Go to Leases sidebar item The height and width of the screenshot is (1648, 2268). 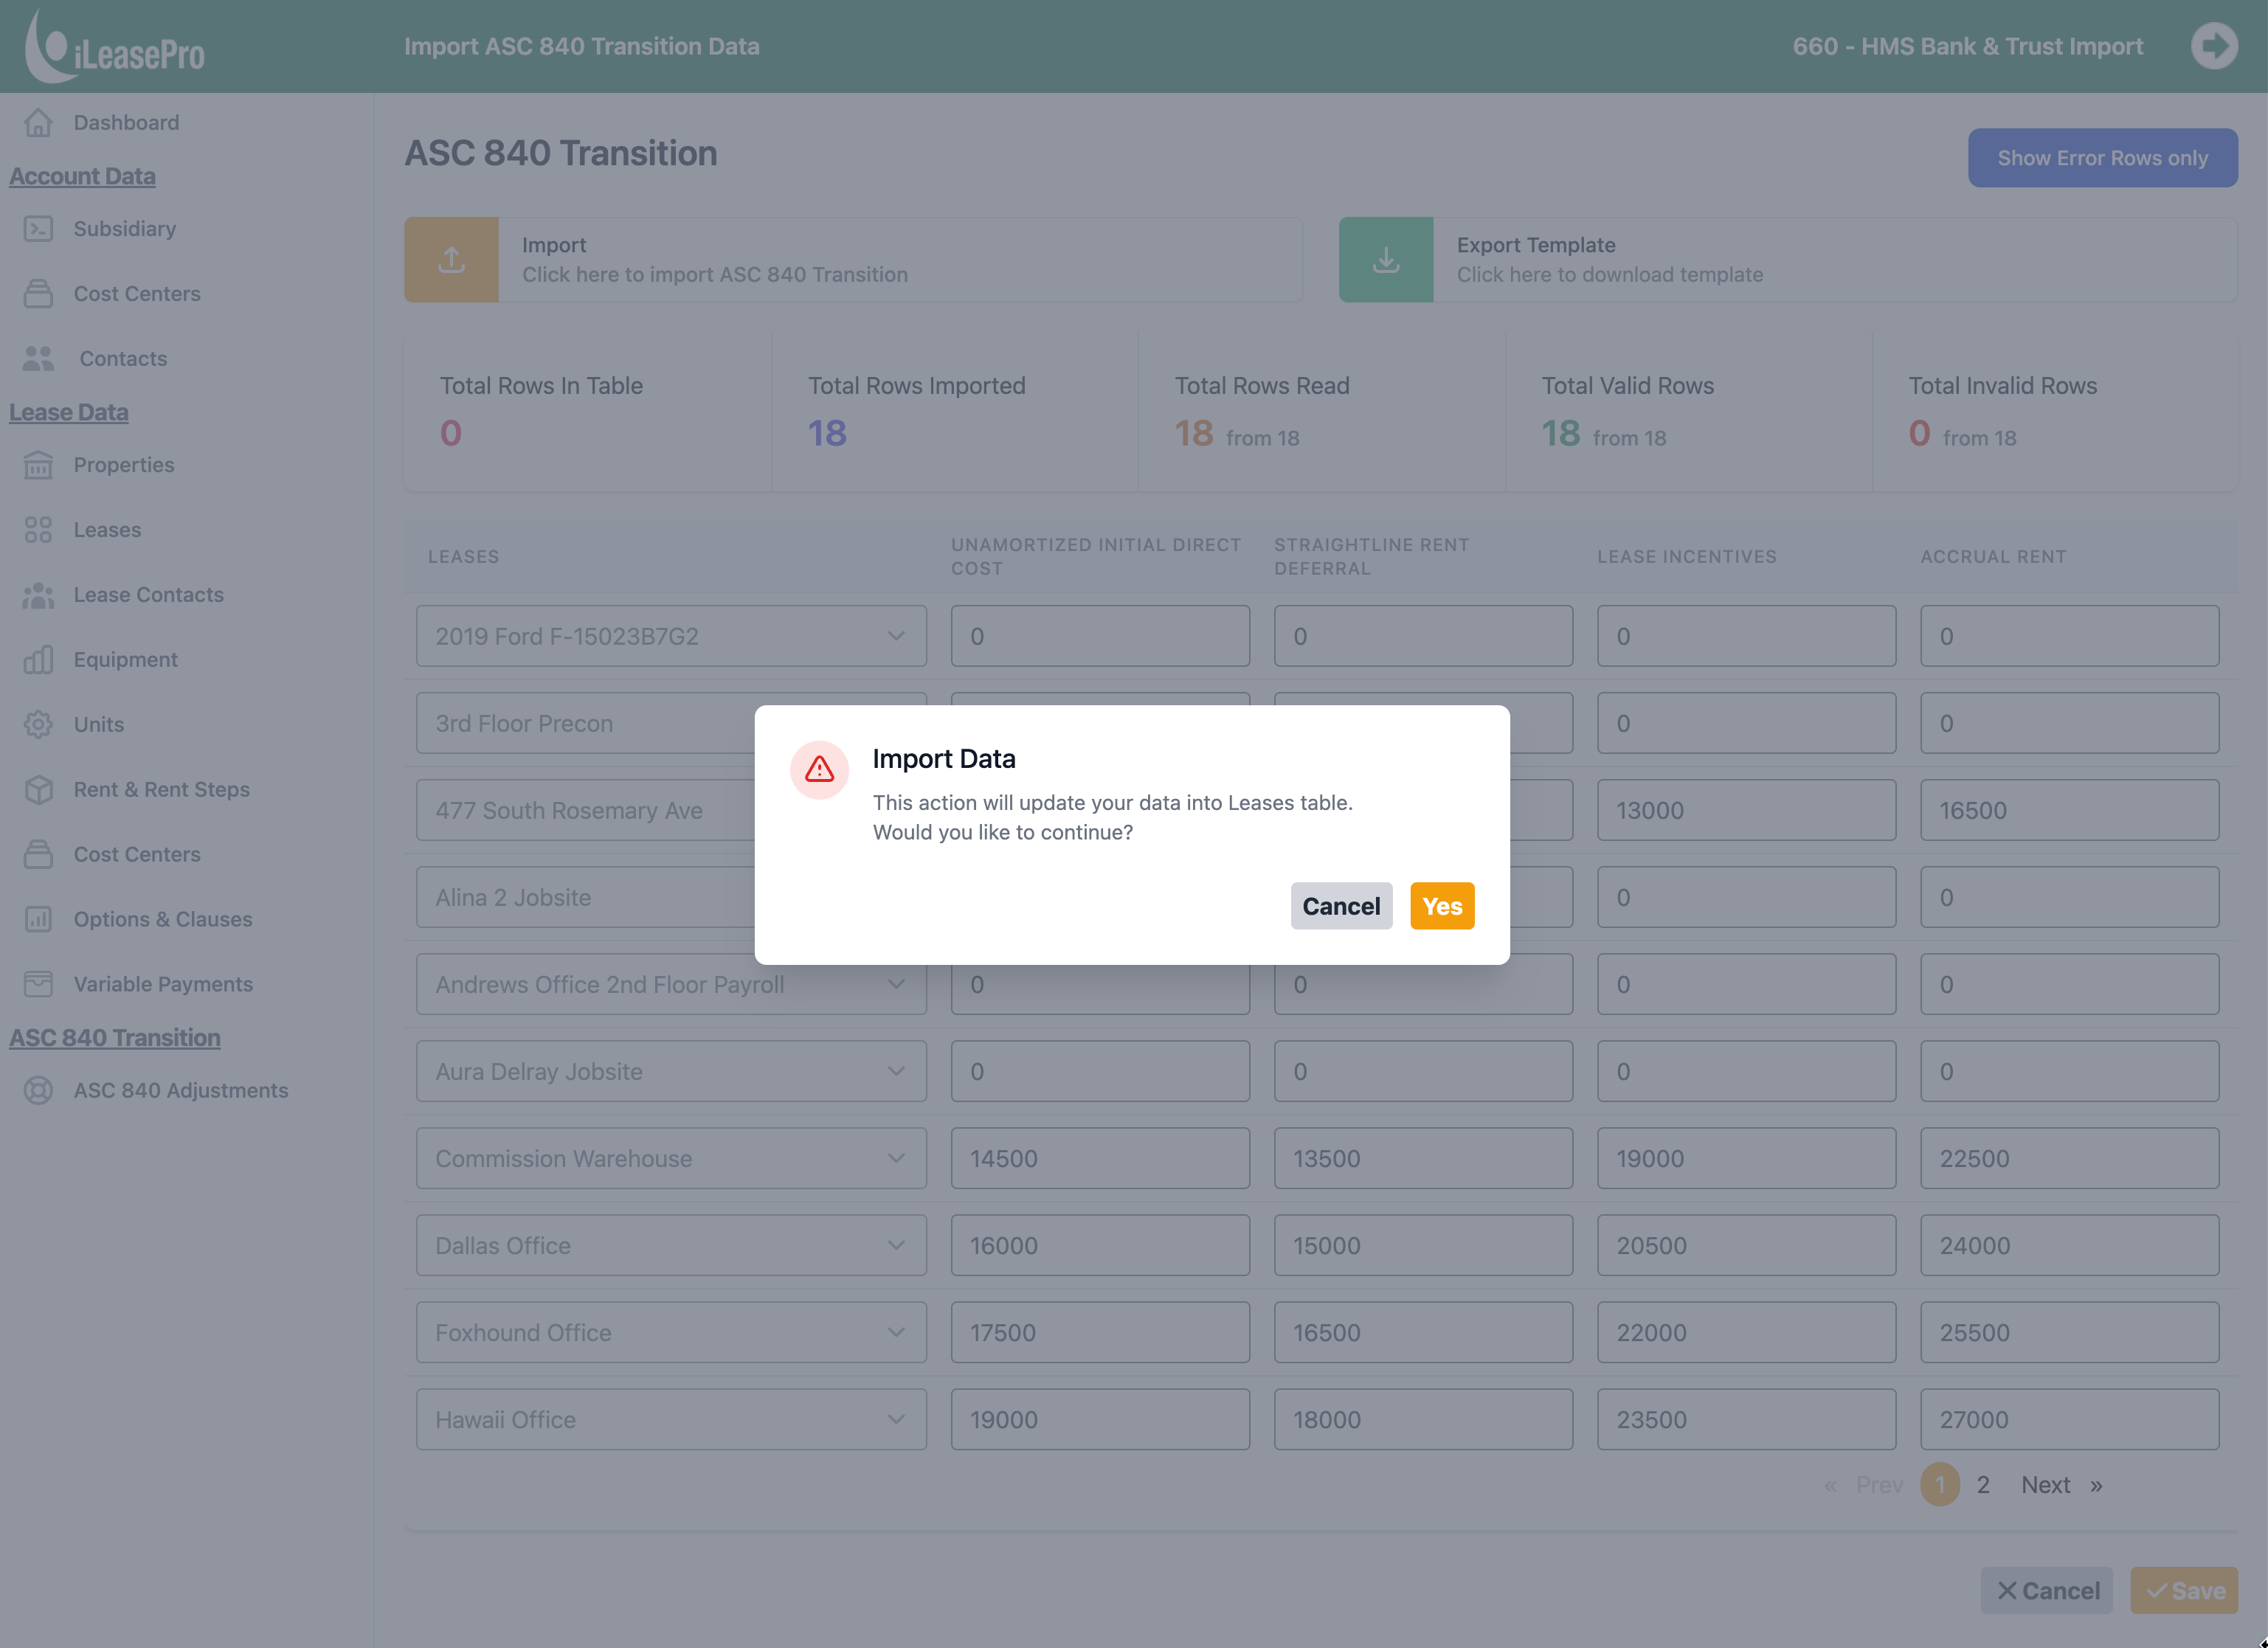[107, 530]
